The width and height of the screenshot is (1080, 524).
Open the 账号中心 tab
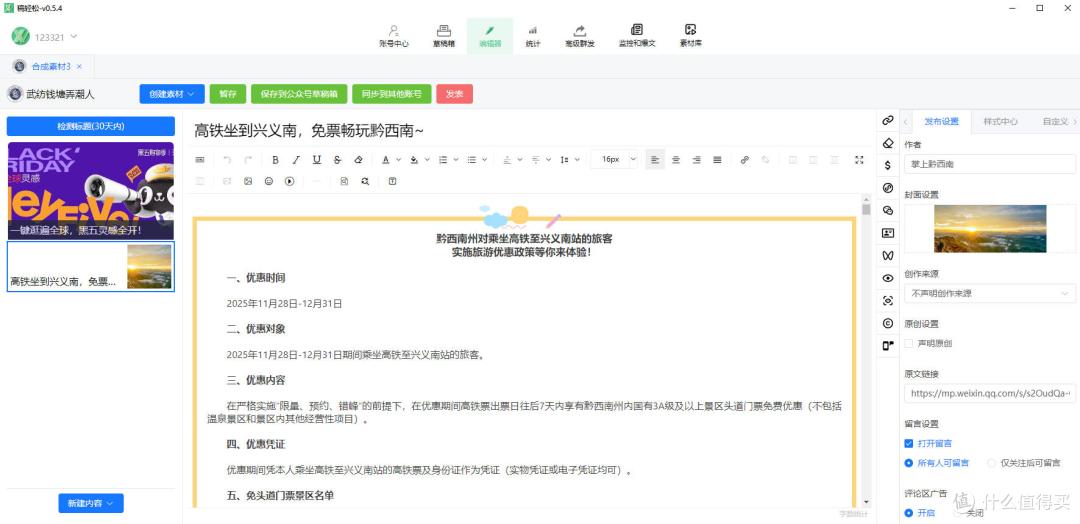(x=394, y=36)
